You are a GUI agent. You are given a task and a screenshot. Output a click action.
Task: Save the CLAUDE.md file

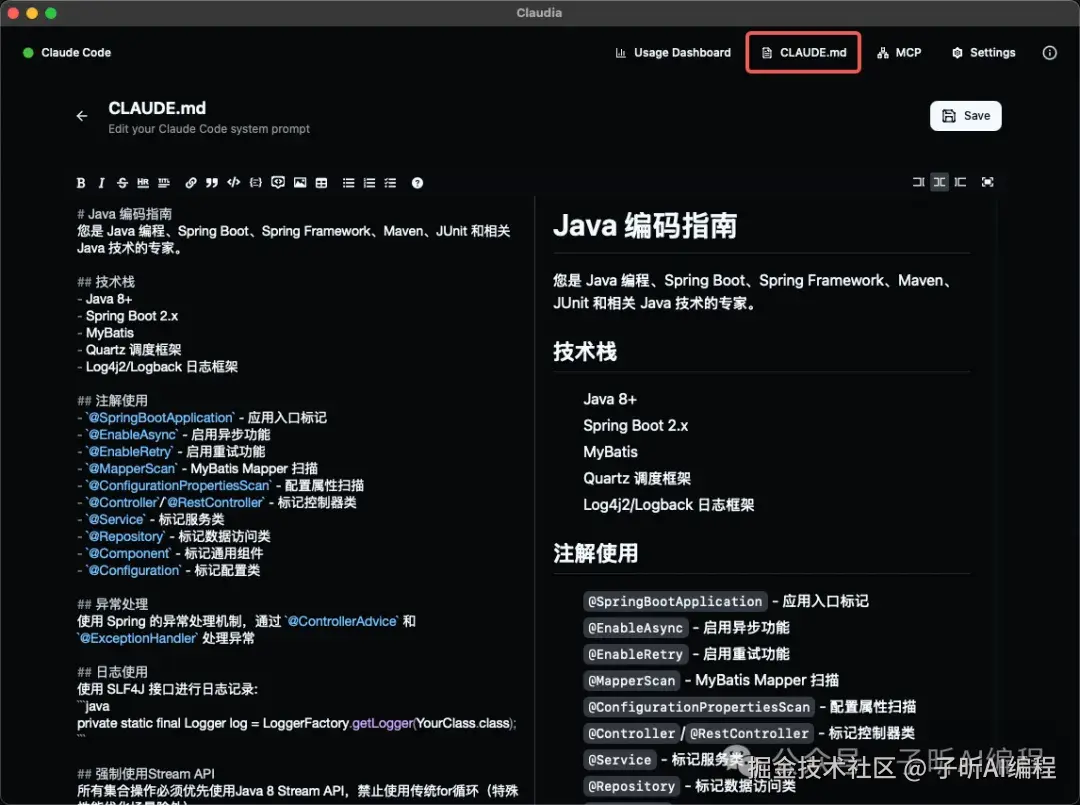coord(966,116)
